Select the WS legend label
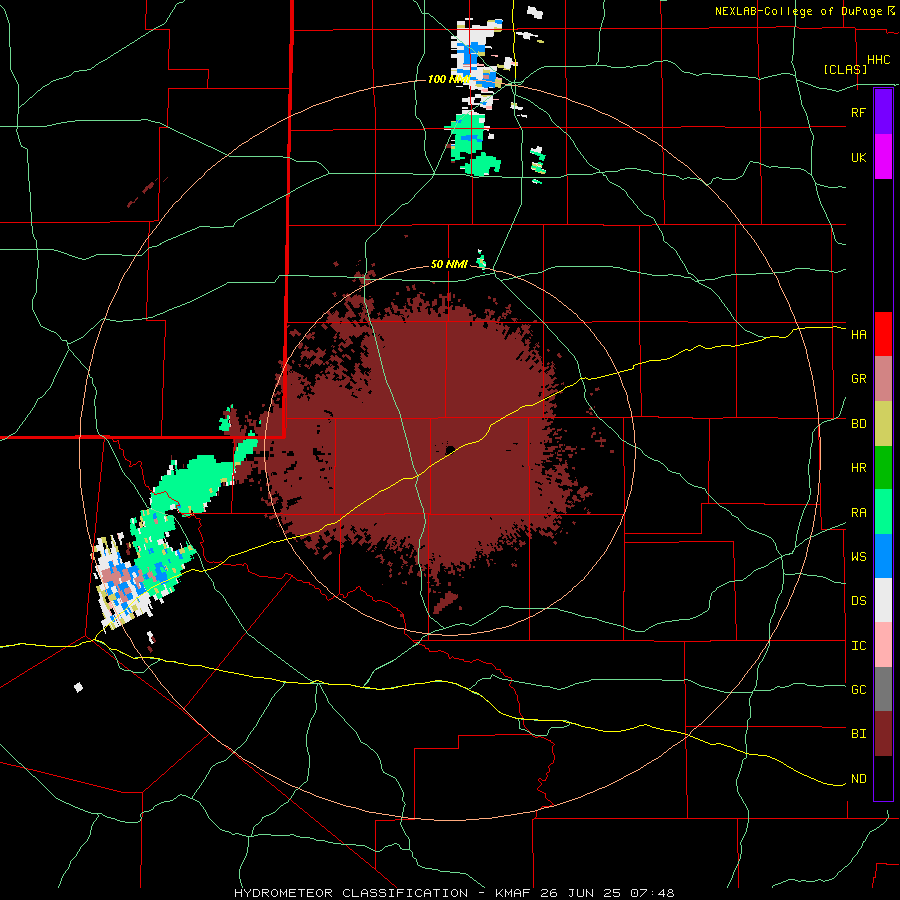 [x=858, y=557]
